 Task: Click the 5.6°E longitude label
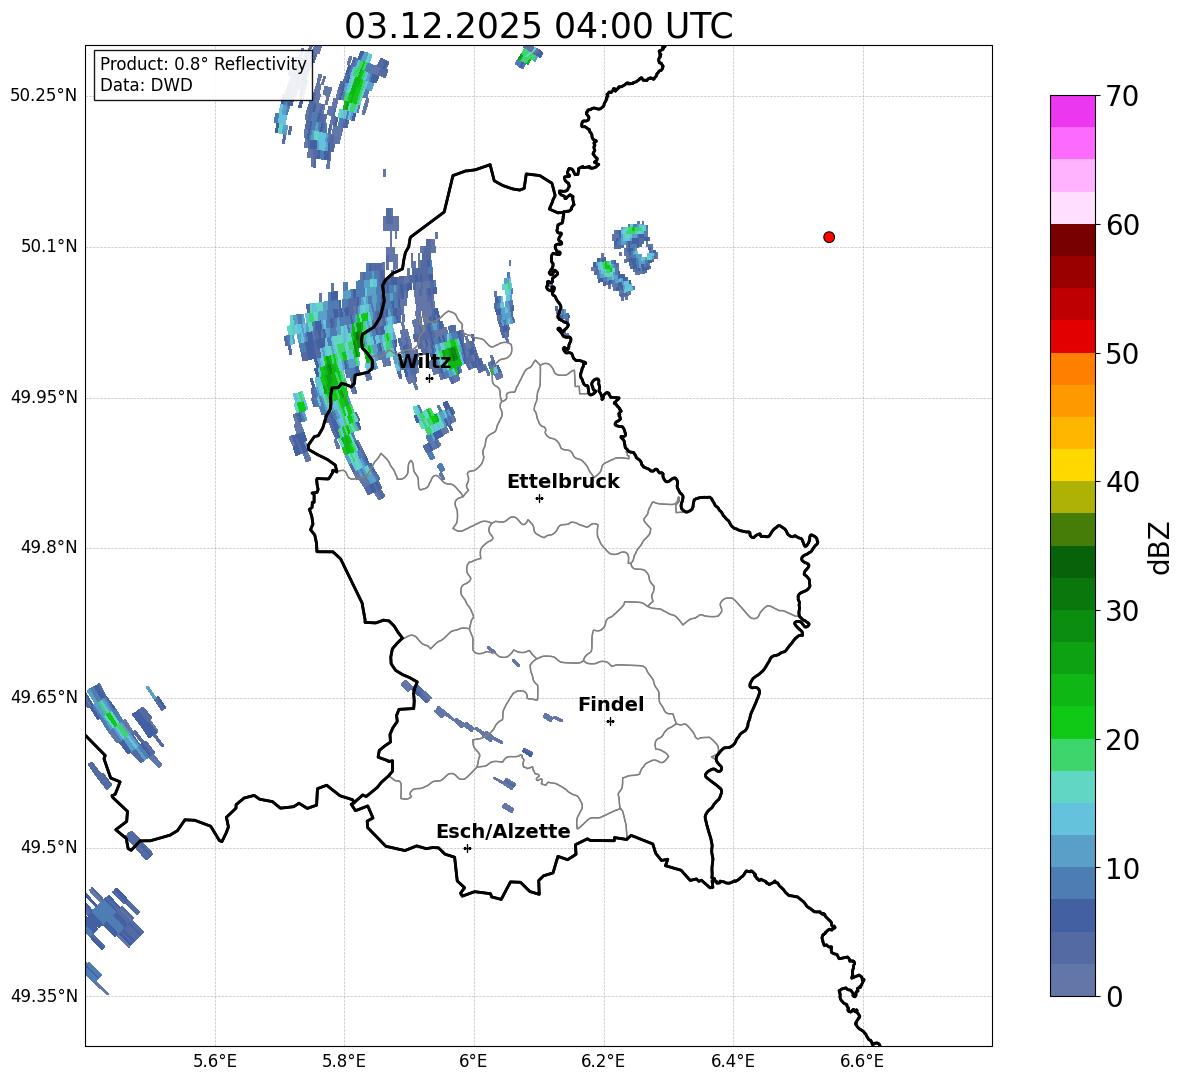215,1061
